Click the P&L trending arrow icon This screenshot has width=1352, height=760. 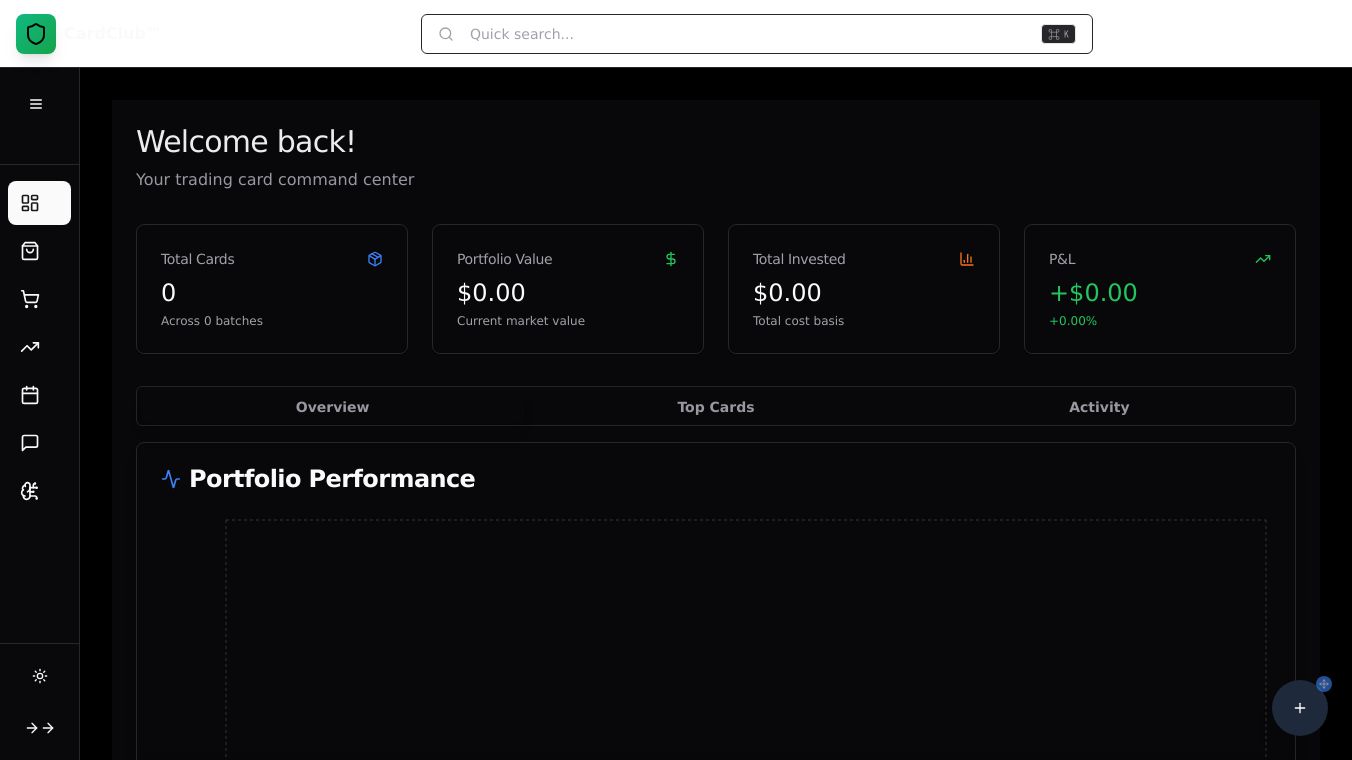1263,259
